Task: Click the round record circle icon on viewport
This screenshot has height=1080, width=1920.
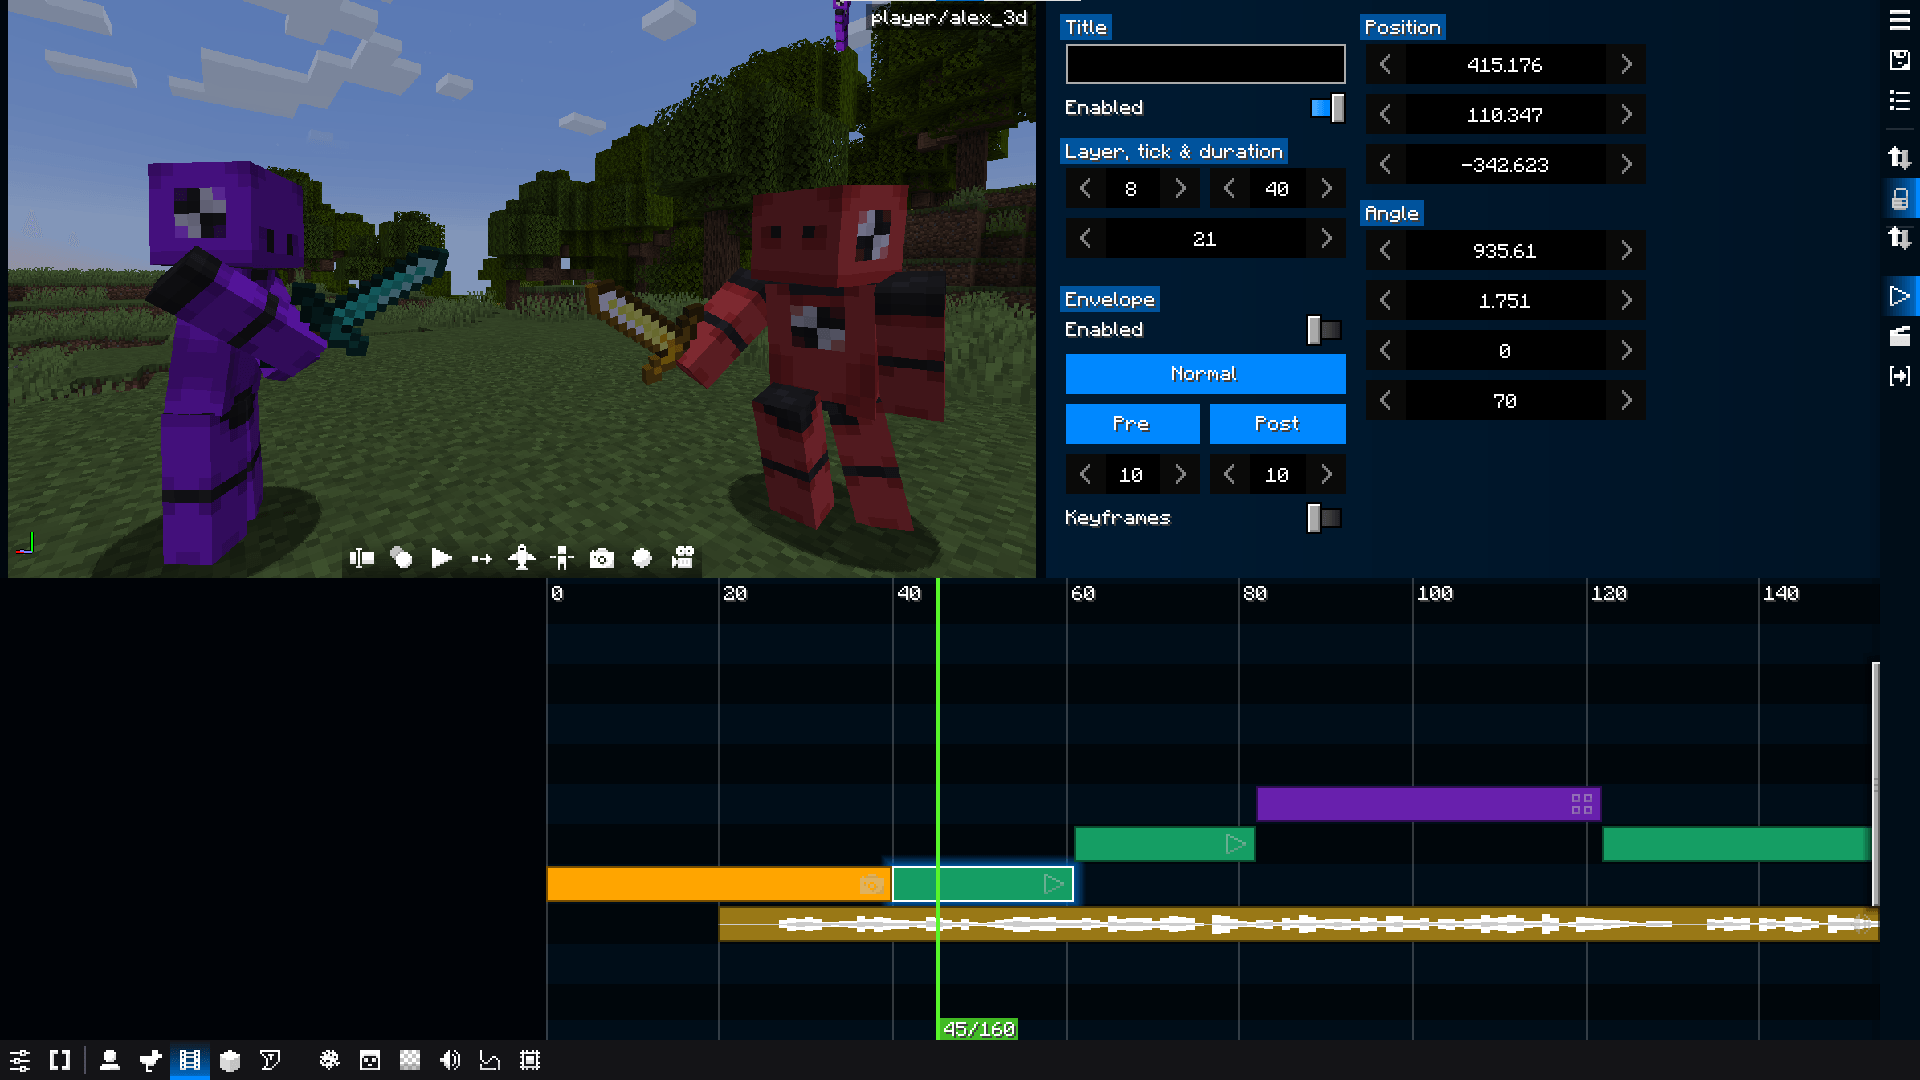Action: coord(642,558)
